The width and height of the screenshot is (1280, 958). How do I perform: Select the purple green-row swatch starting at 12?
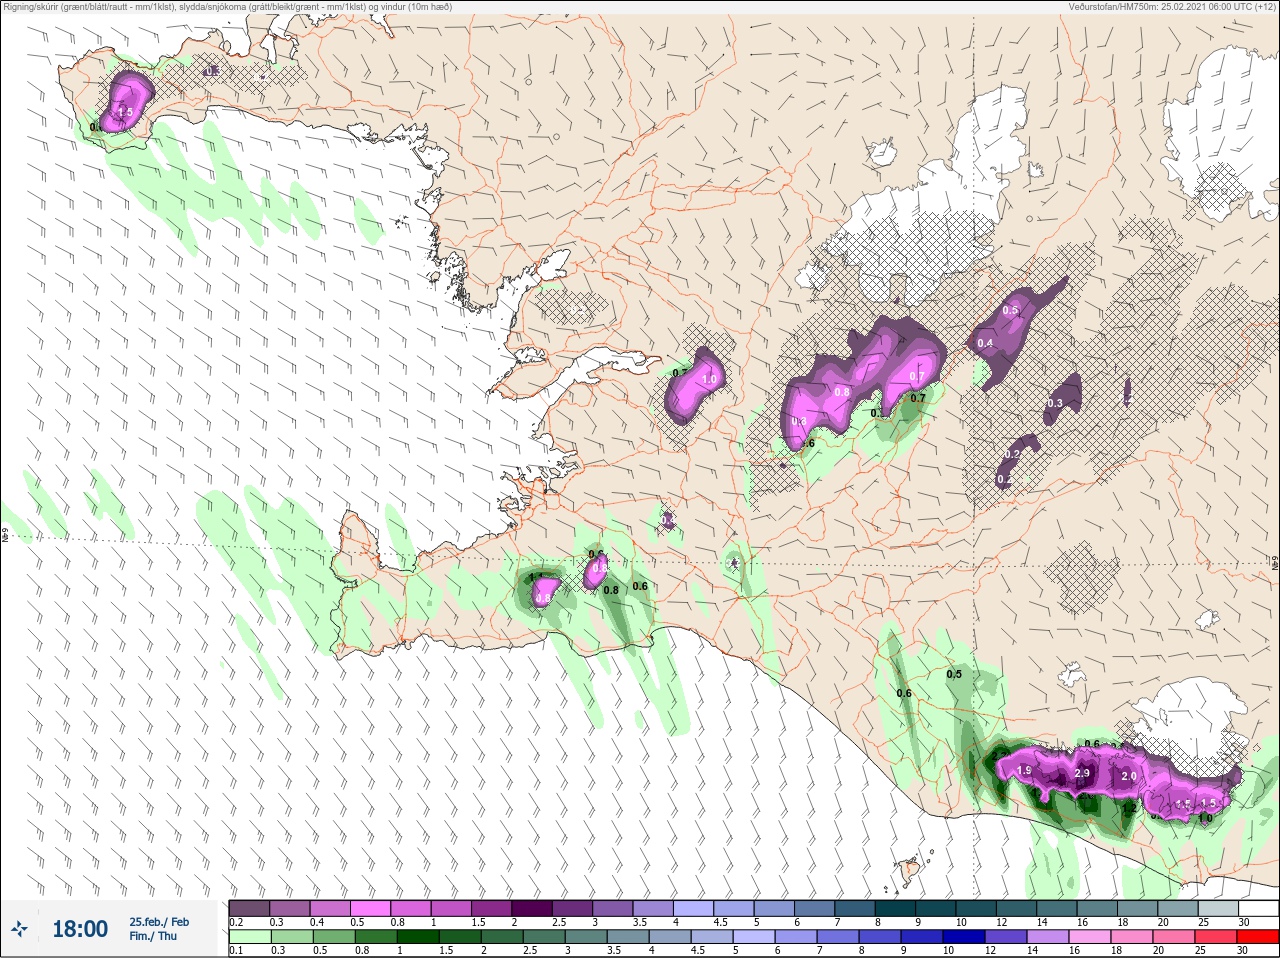[x=1007, y=937]
